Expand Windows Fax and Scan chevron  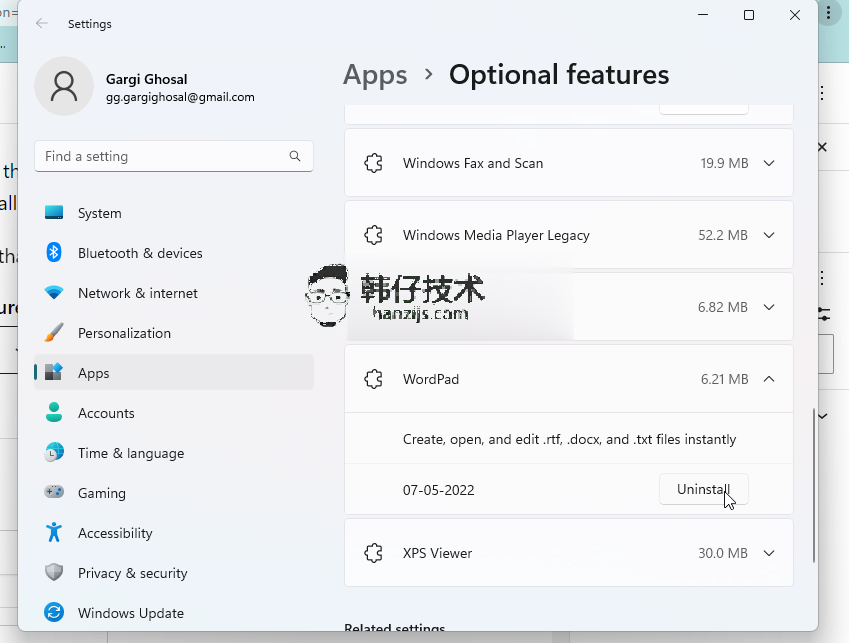(769, 163)
